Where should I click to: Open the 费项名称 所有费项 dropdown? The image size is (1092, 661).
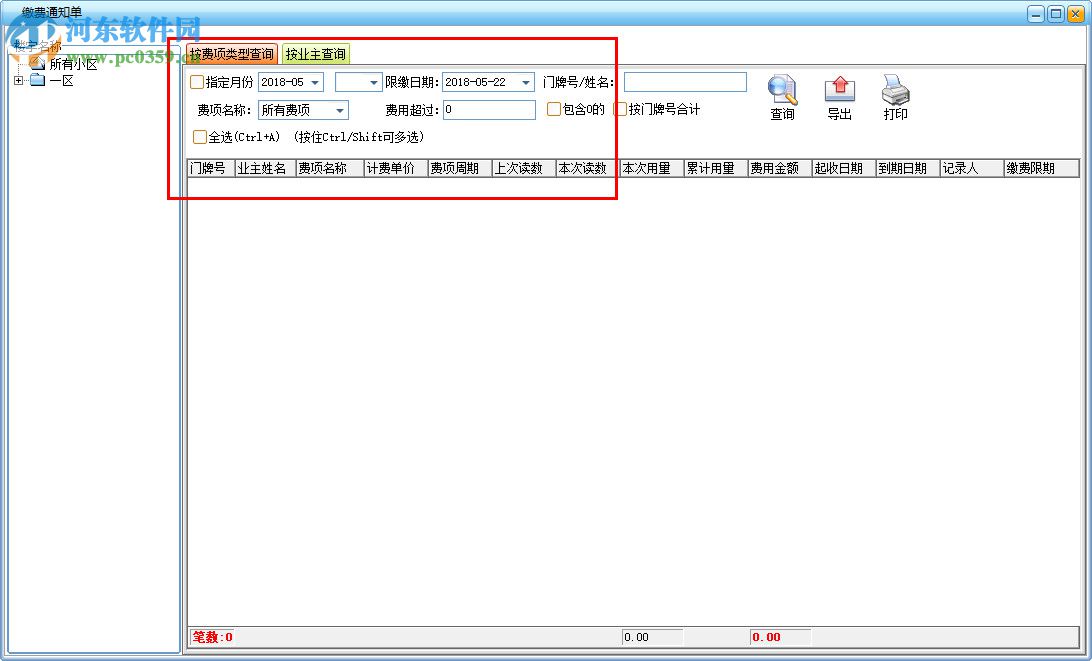[x=339, y=110]
